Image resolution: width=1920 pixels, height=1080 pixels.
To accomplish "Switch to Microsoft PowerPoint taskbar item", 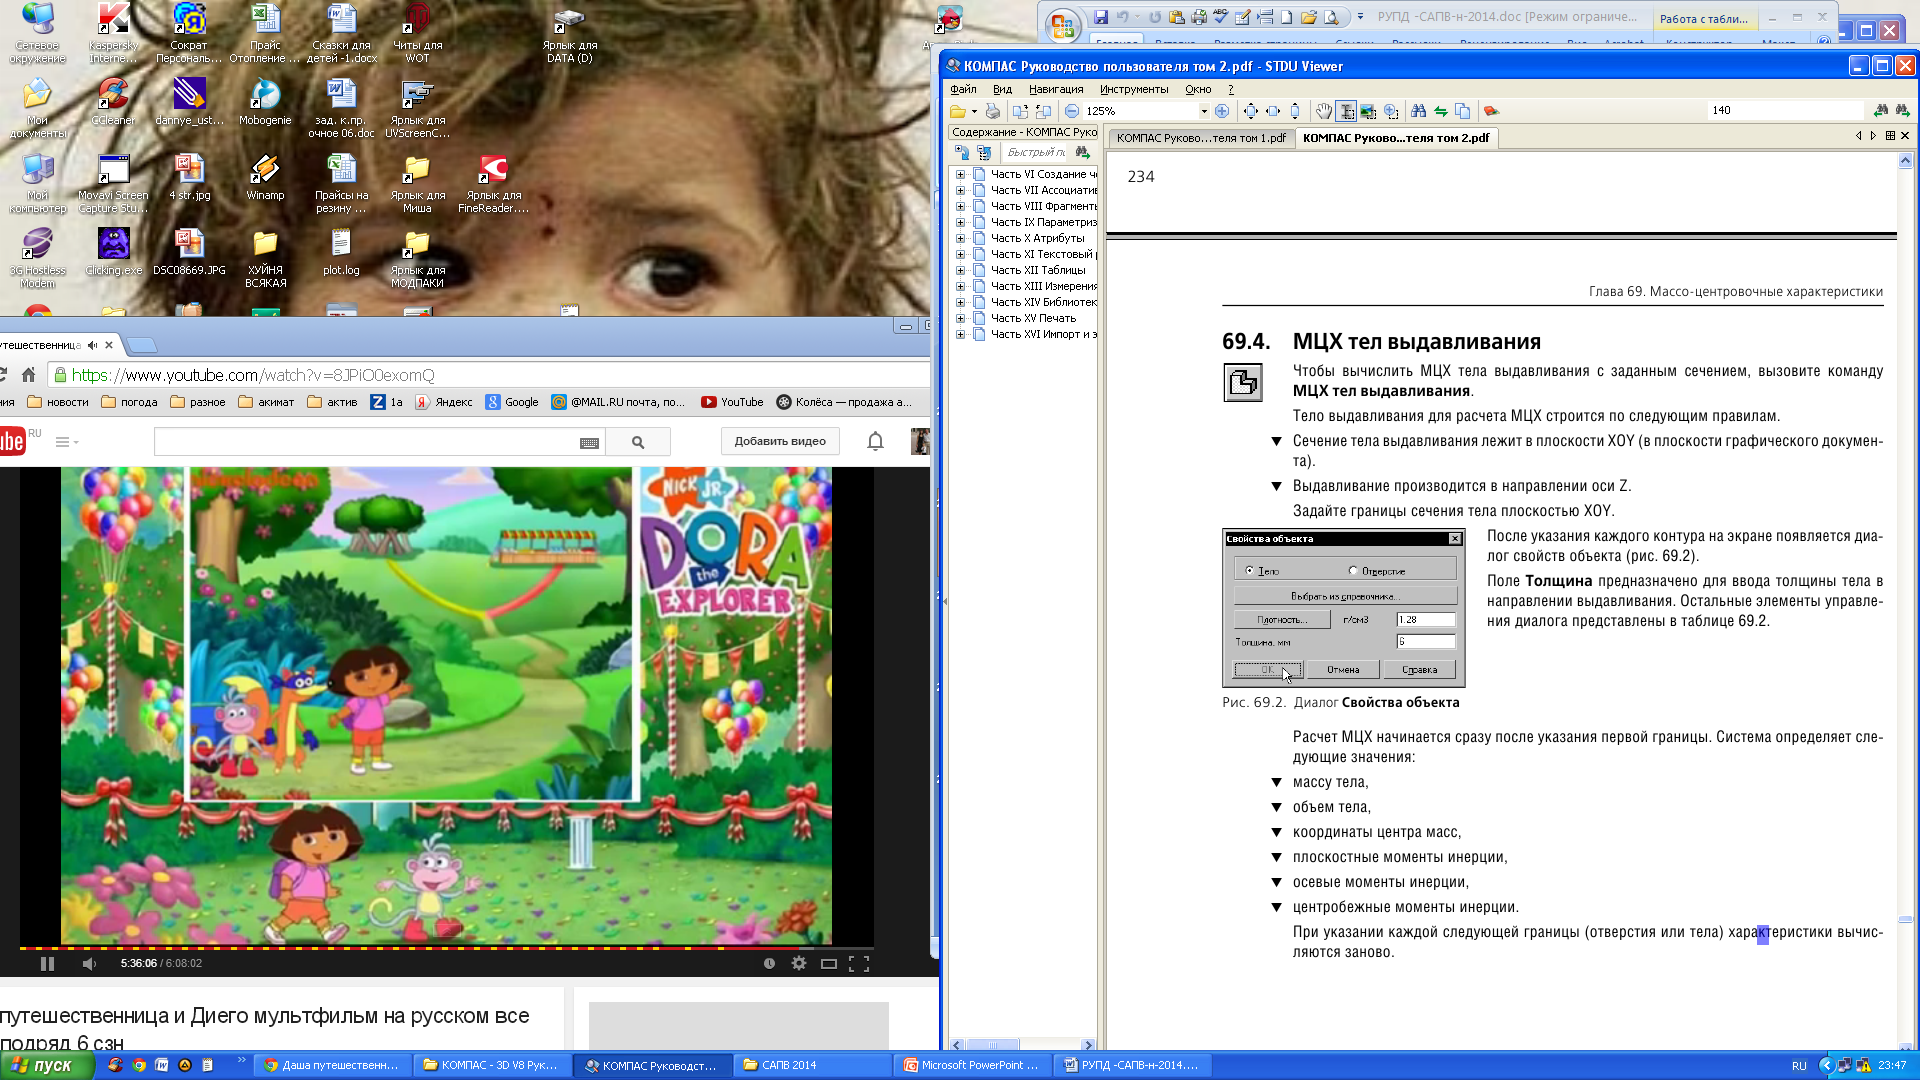I will [972, 1065].
